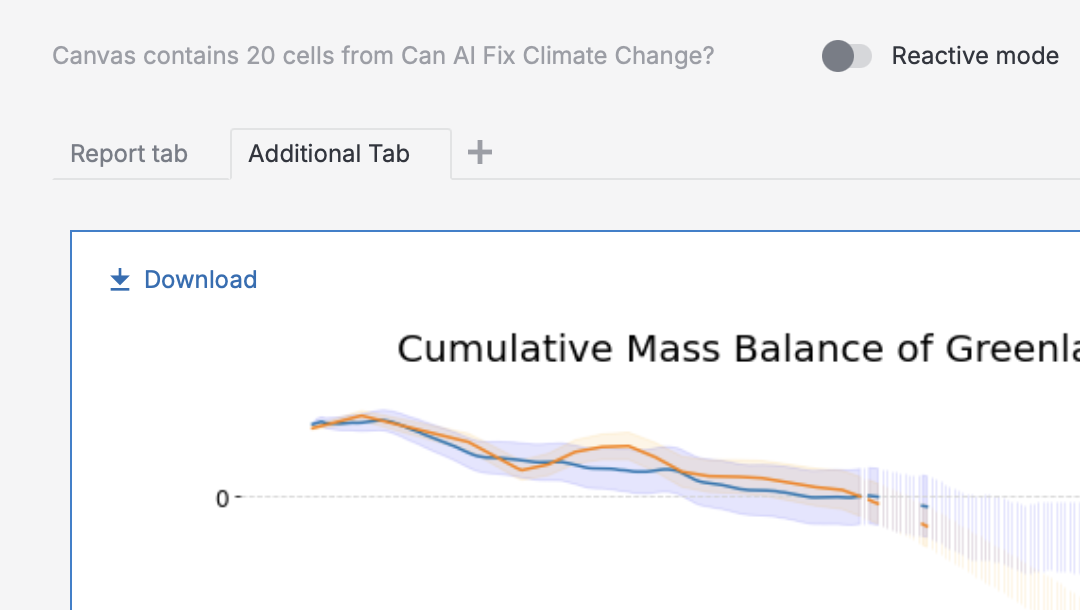Select the Additional Tab

click(328, 153)
